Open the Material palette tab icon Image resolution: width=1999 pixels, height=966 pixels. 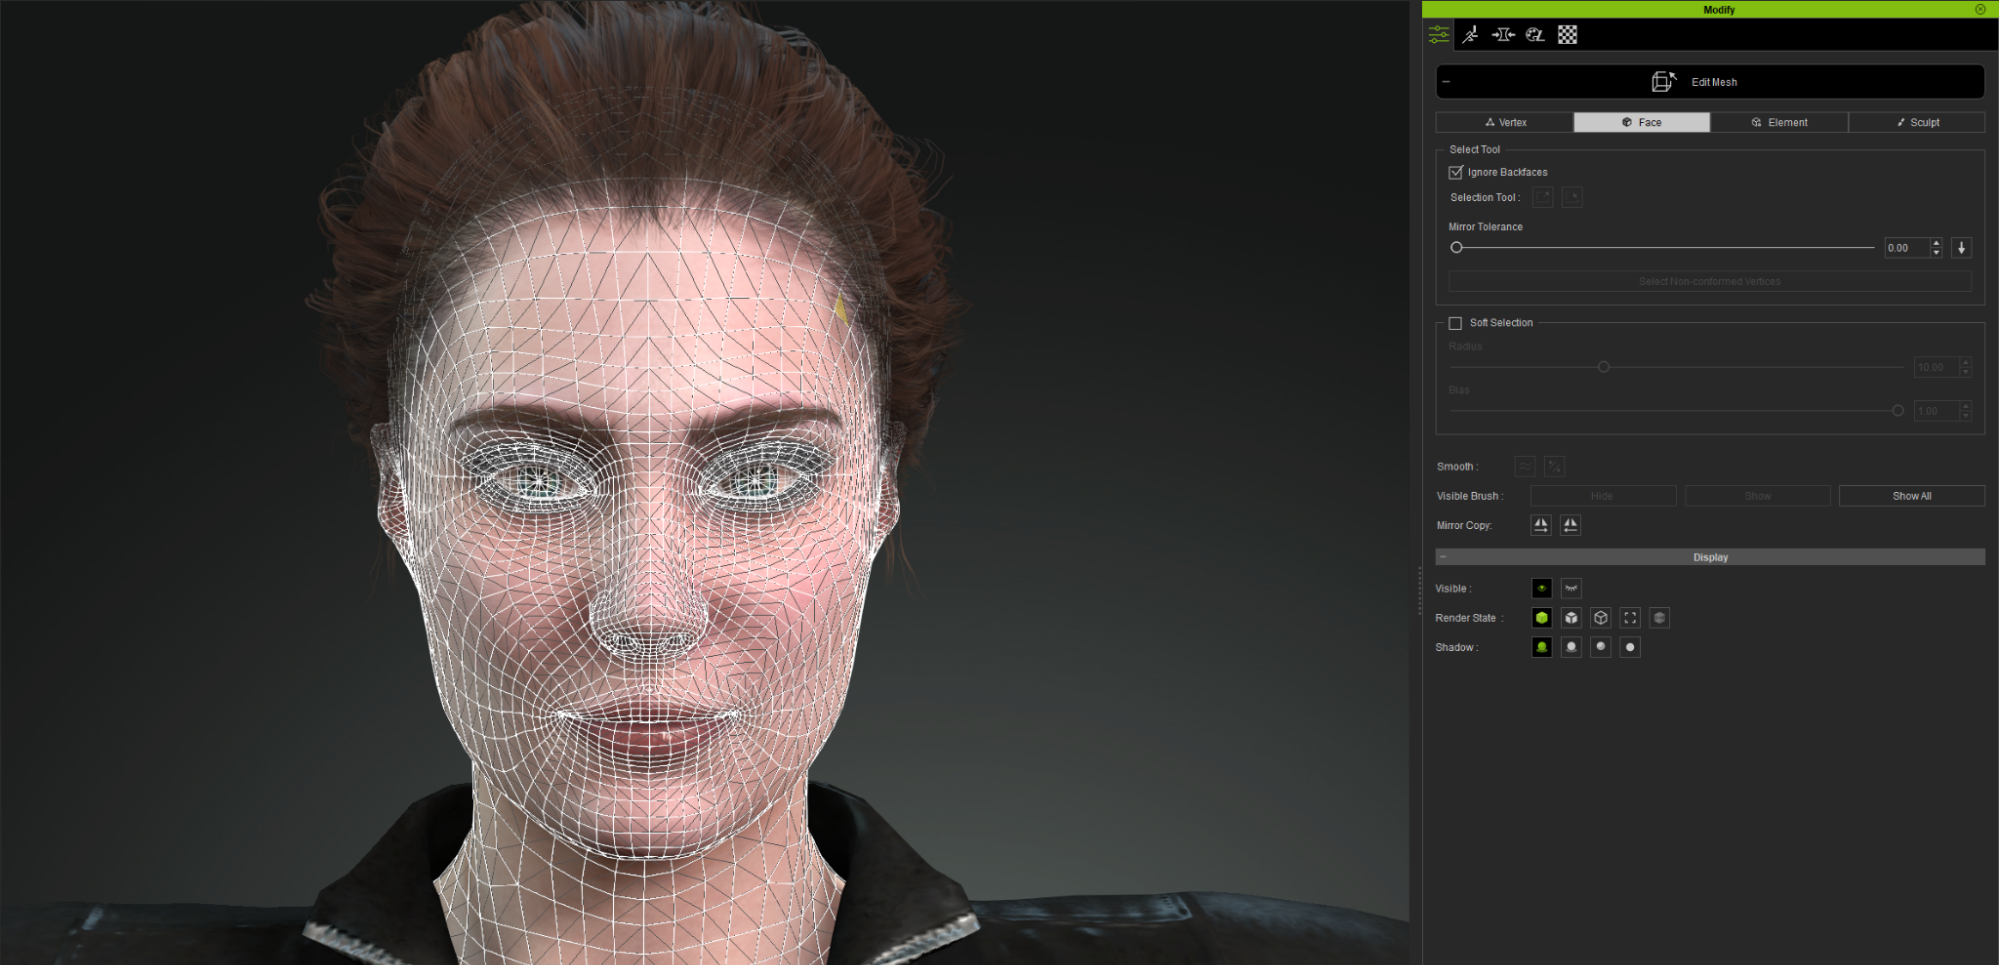point(1535,35)
